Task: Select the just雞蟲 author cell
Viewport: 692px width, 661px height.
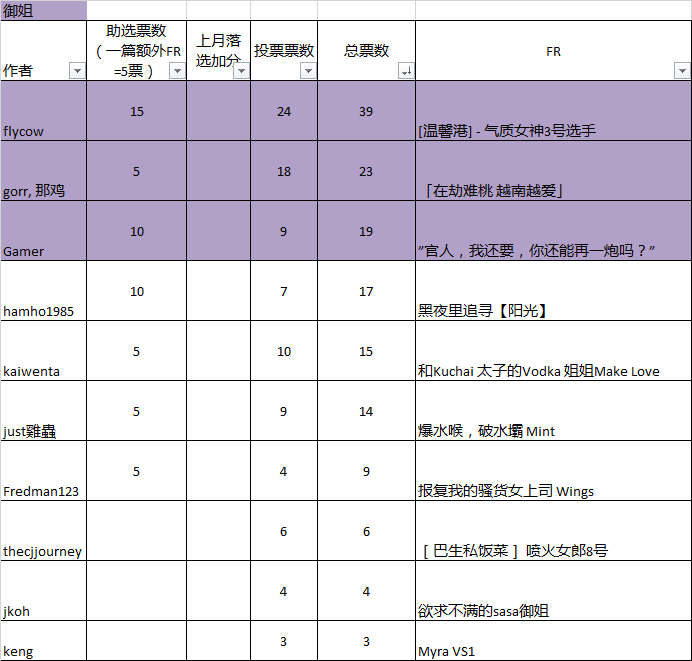Action: click(x=44, y=411)
